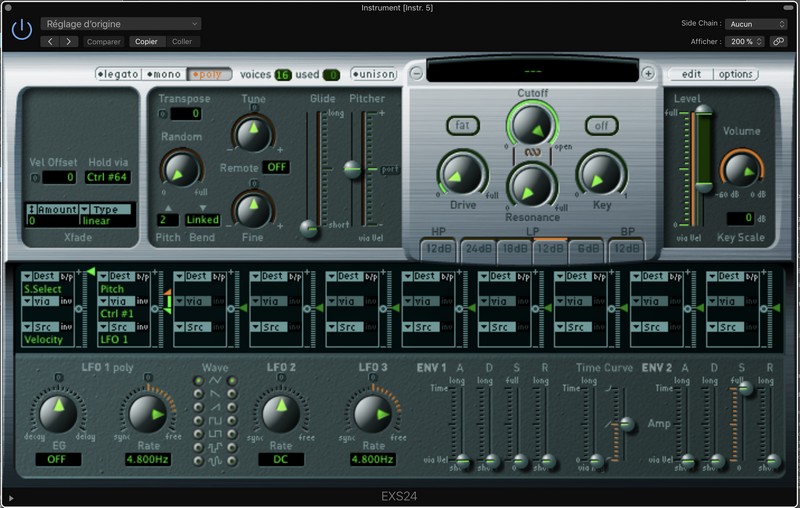This screenshot has height=508, width=800.
Task: Toggle the filter fat button
Action: click(x=462, y=125)
